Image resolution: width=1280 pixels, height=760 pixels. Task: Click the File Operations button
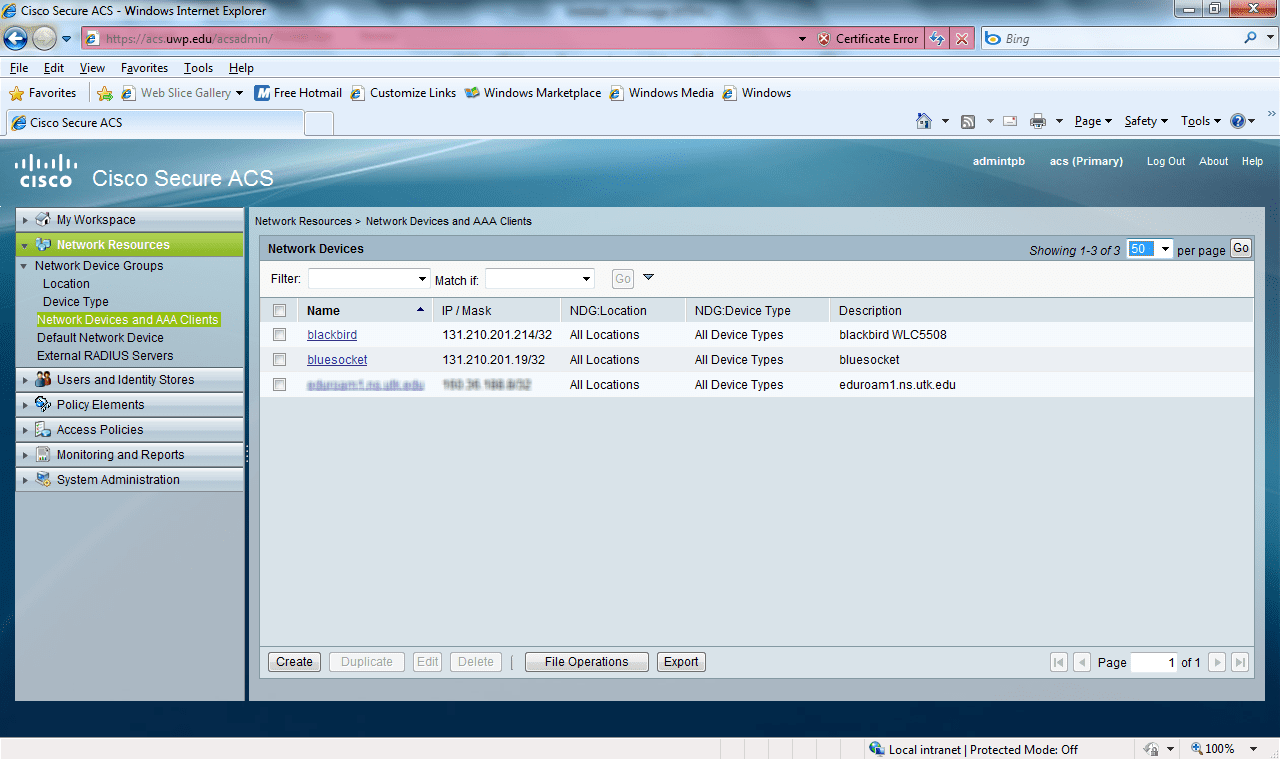pos(587,662)
